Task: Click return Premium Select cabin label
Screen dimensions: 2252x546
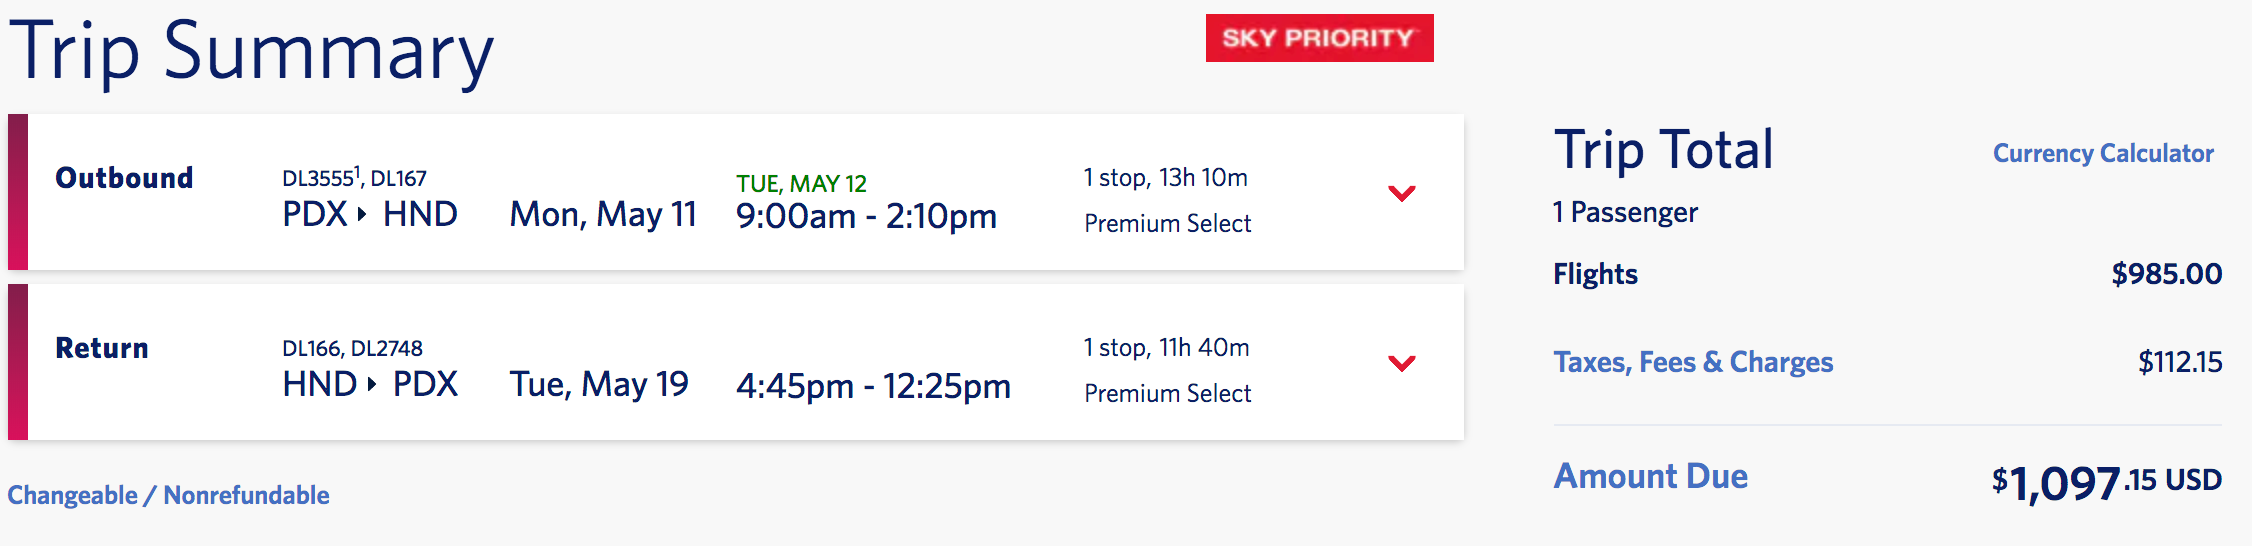Action: point(1167,393)
